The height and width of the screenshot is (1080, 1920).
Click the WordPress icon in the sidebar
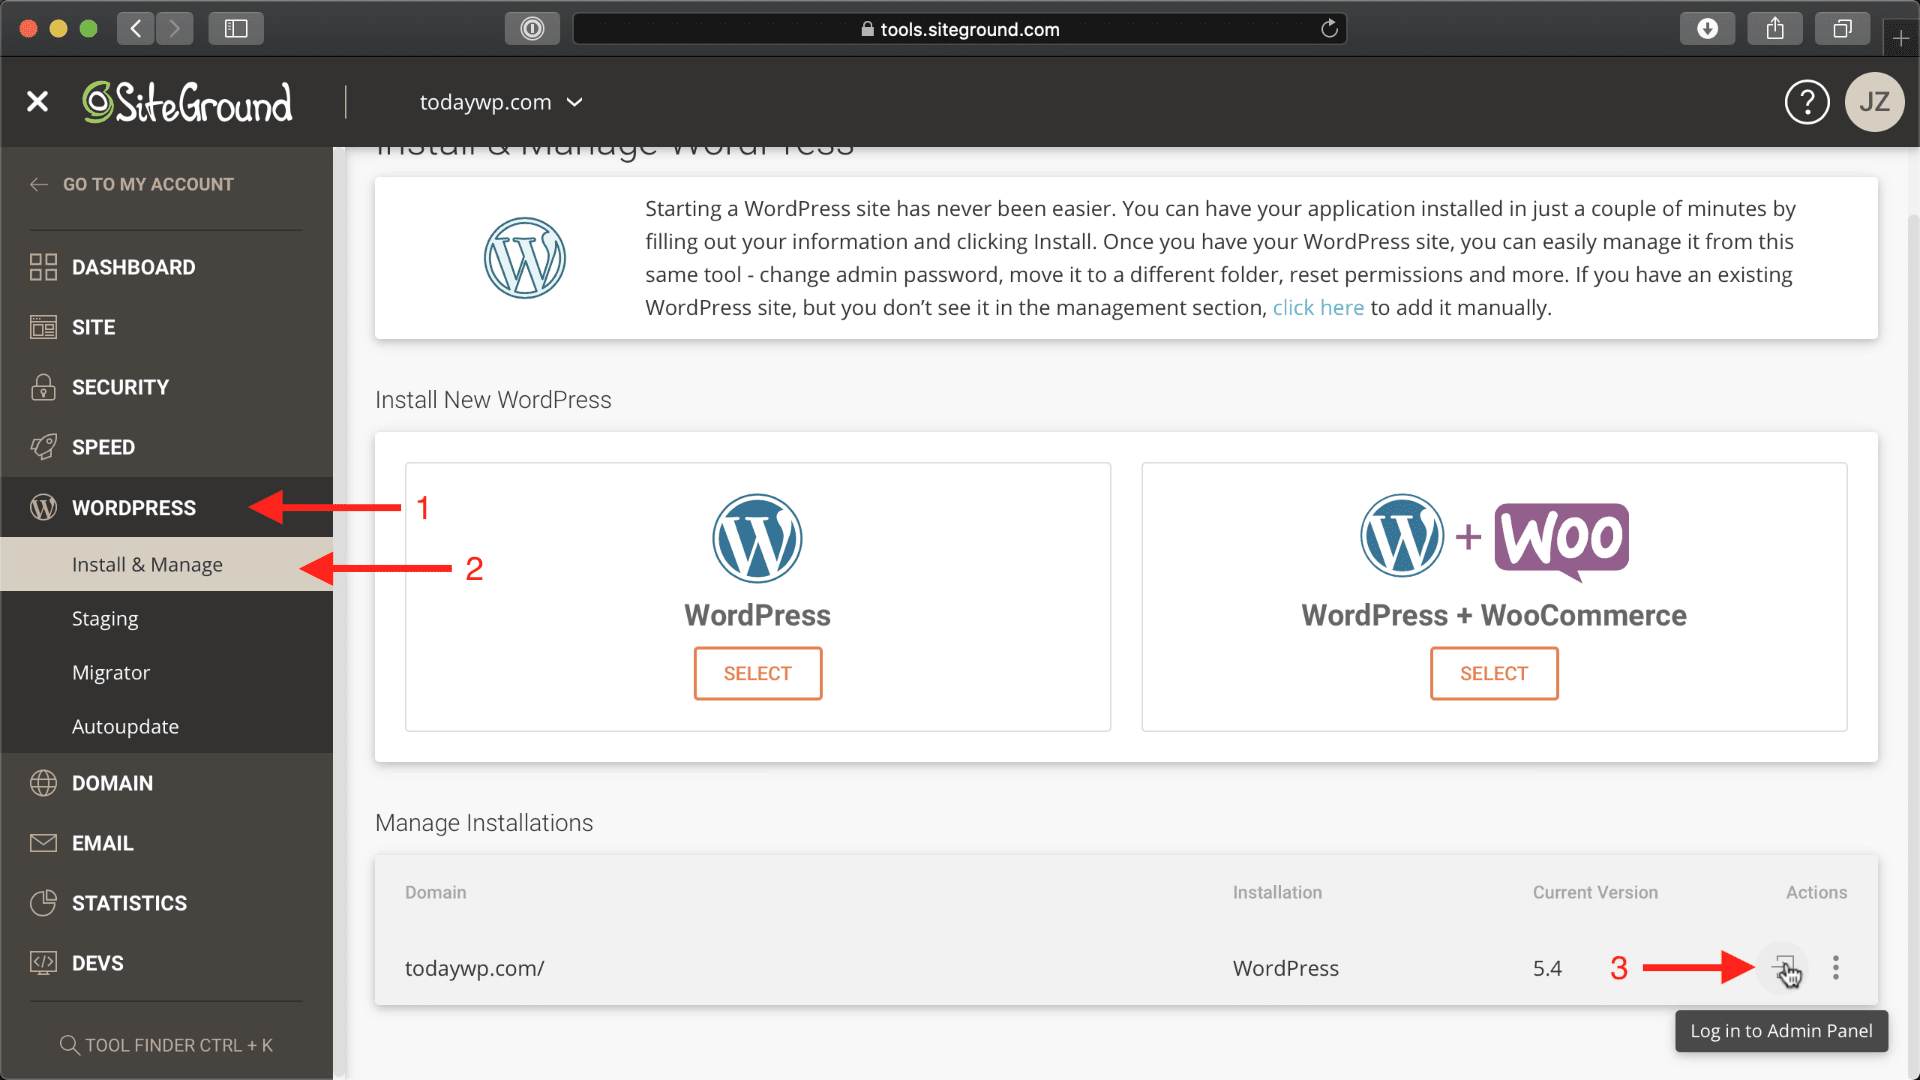[43, 507]
